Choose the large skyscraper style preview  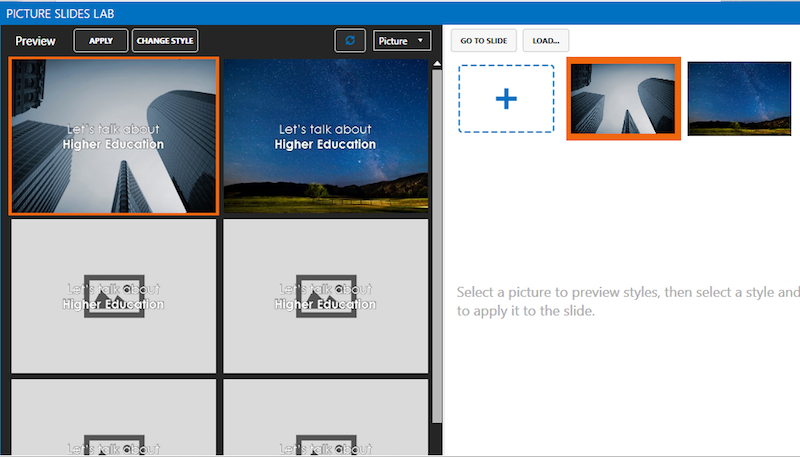coord(113,136)
